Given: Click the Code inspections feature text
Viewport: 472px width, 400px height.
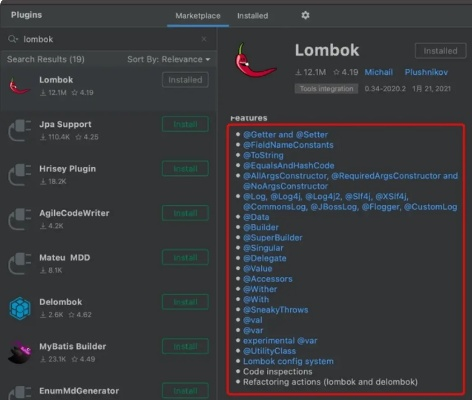Looking at the screenshot, I should [278, 372].
